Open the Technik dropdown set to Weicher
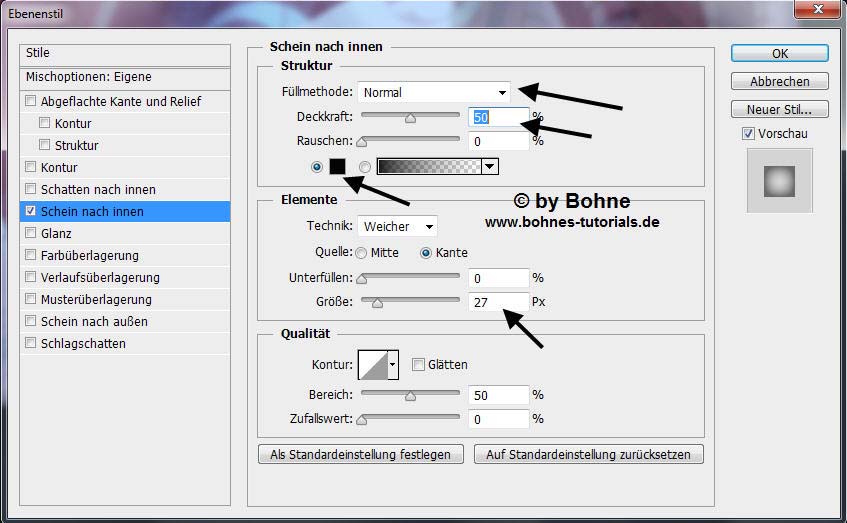This screenshot has width=847, height=523. pos(397,227)
